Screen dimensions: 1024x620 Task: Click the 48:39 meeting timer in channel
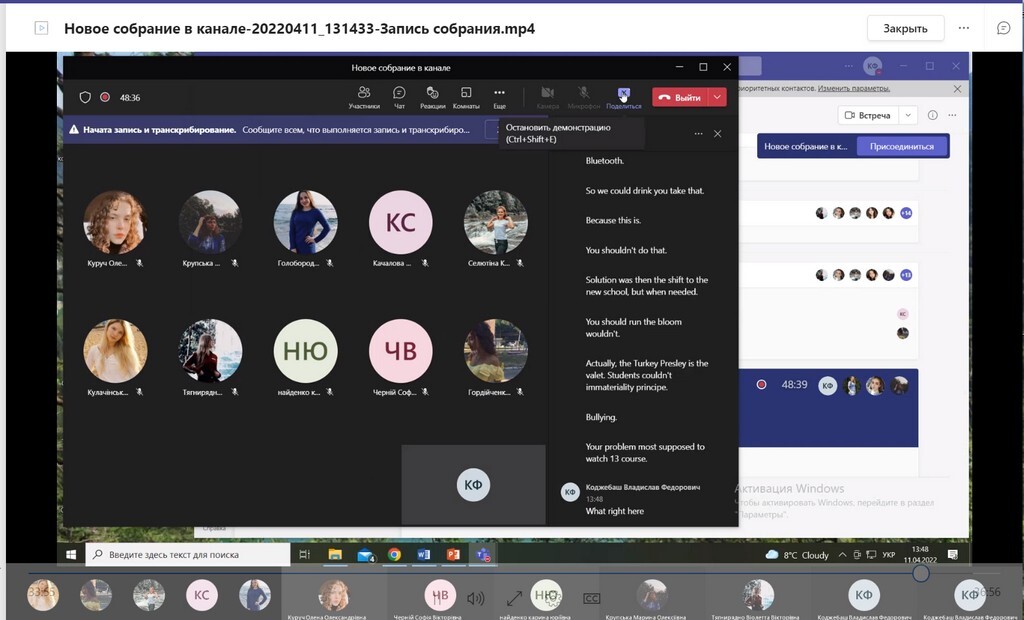click(x=794, y=385)
